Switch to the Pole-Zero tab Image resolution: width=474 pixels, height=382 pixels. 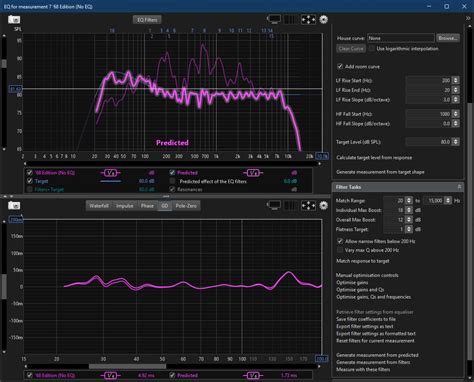point(186,206)
